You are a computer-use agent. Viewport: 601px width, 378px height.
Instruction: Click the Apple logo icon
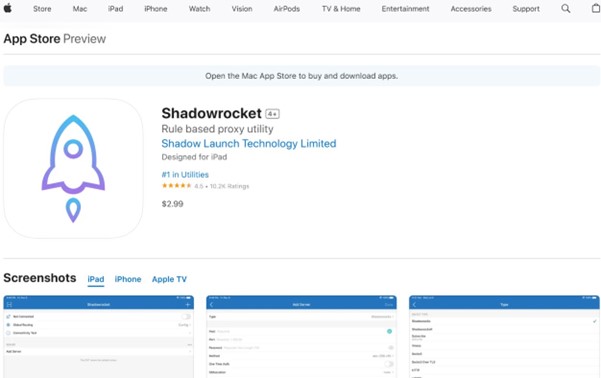[x=8, y=8]
